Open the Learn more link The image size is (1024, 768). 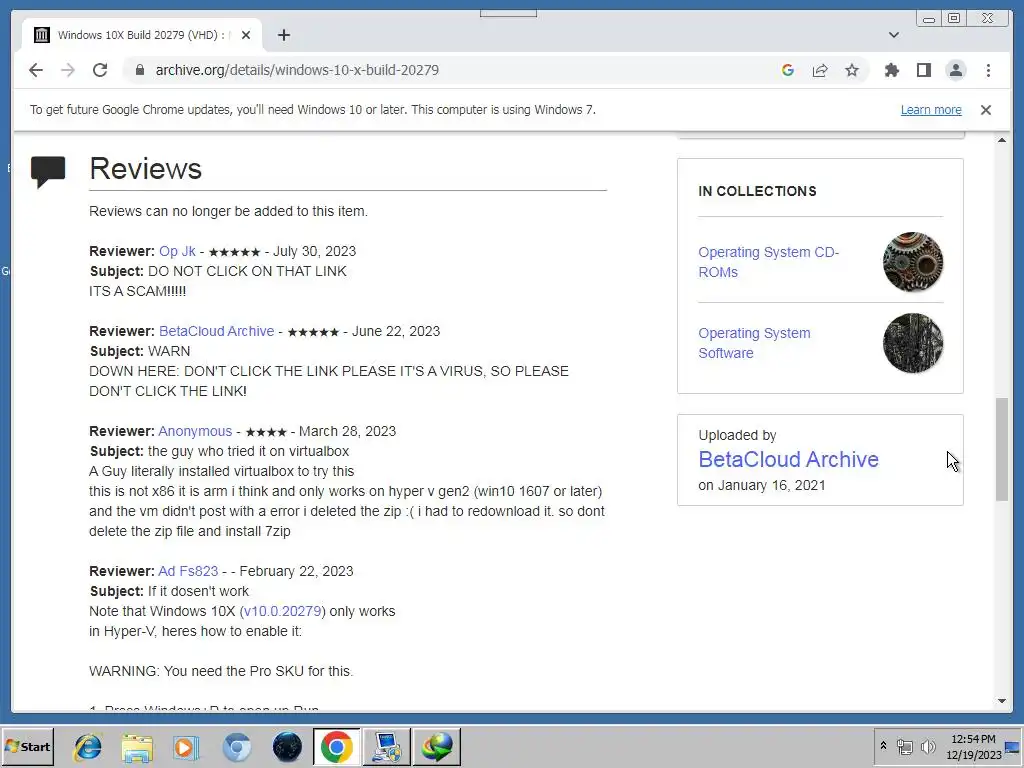pos(931,110)
